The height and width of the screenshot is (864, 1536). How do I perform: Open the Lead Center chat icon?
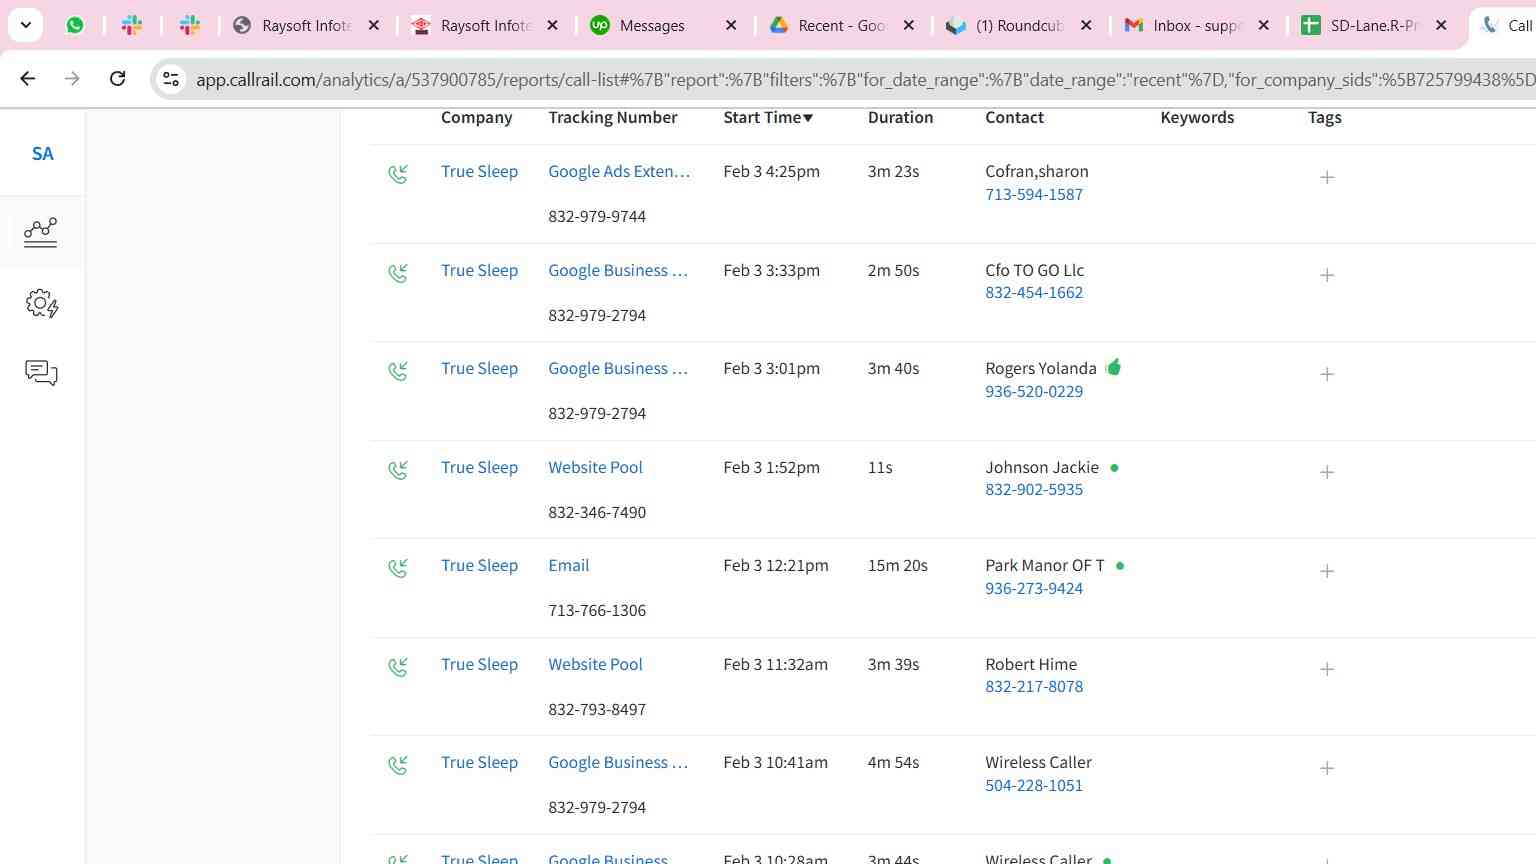(x=41, y=373)
